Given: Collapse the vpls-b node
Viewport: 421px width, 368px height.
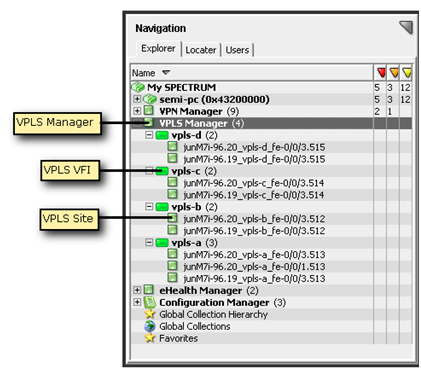Looking at the screenshot, I should pyautogui.click(x=149, y=207).
